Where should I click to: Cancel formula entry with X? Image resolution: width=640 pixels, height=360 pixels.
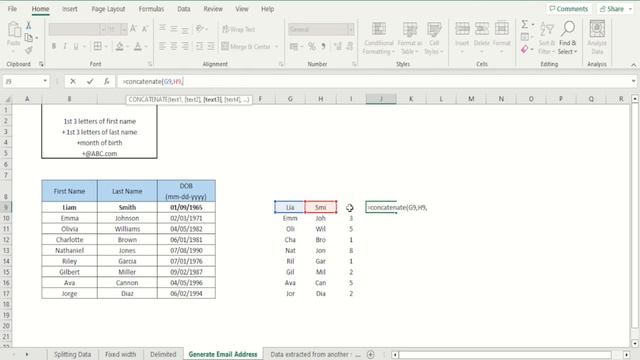click(x=73, y=82)
